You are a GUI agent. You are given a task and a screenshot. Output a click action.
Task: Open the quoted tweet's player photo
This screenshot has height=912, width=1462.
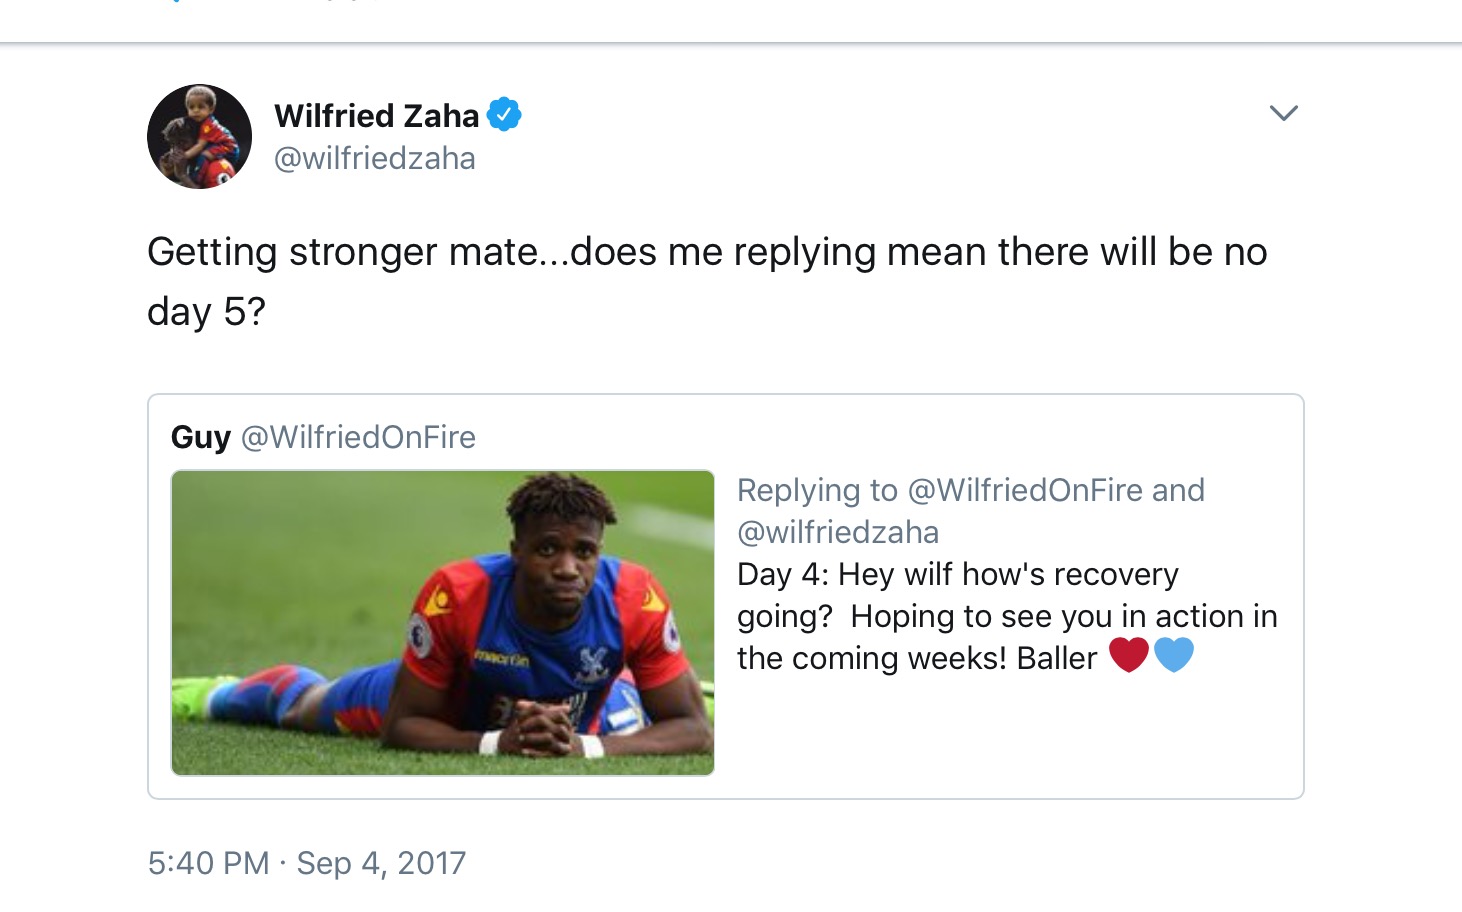(442, 622)
